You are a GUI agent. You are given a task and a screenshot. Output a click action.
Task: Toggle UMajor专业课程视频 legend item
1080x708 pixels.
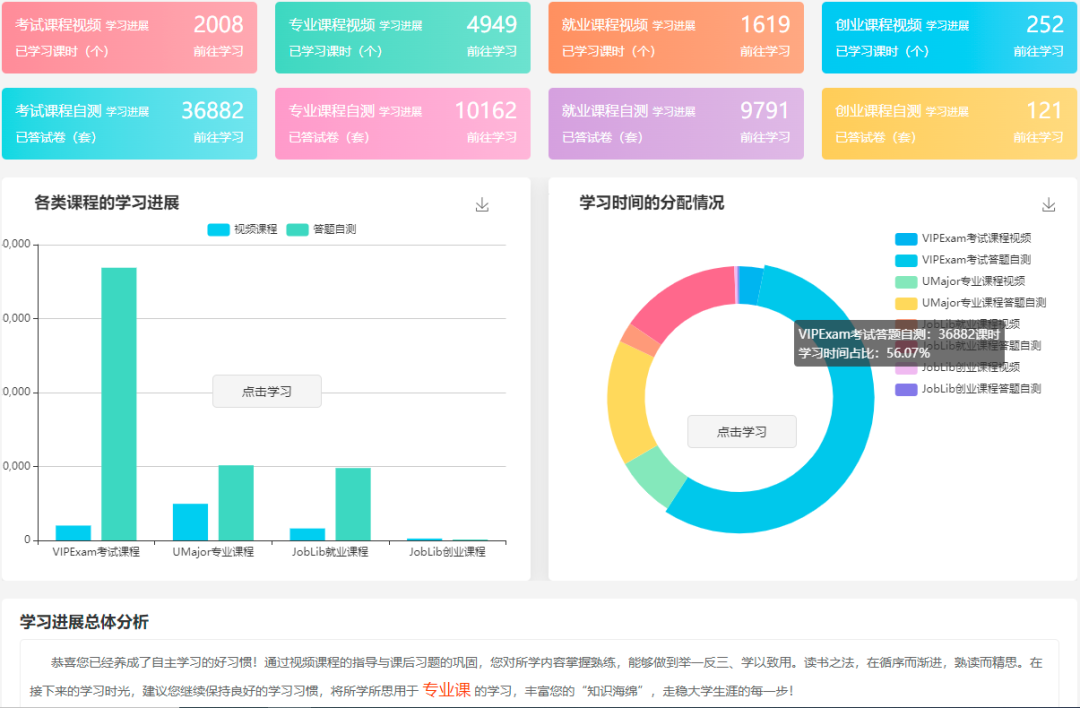click(960, 281)
